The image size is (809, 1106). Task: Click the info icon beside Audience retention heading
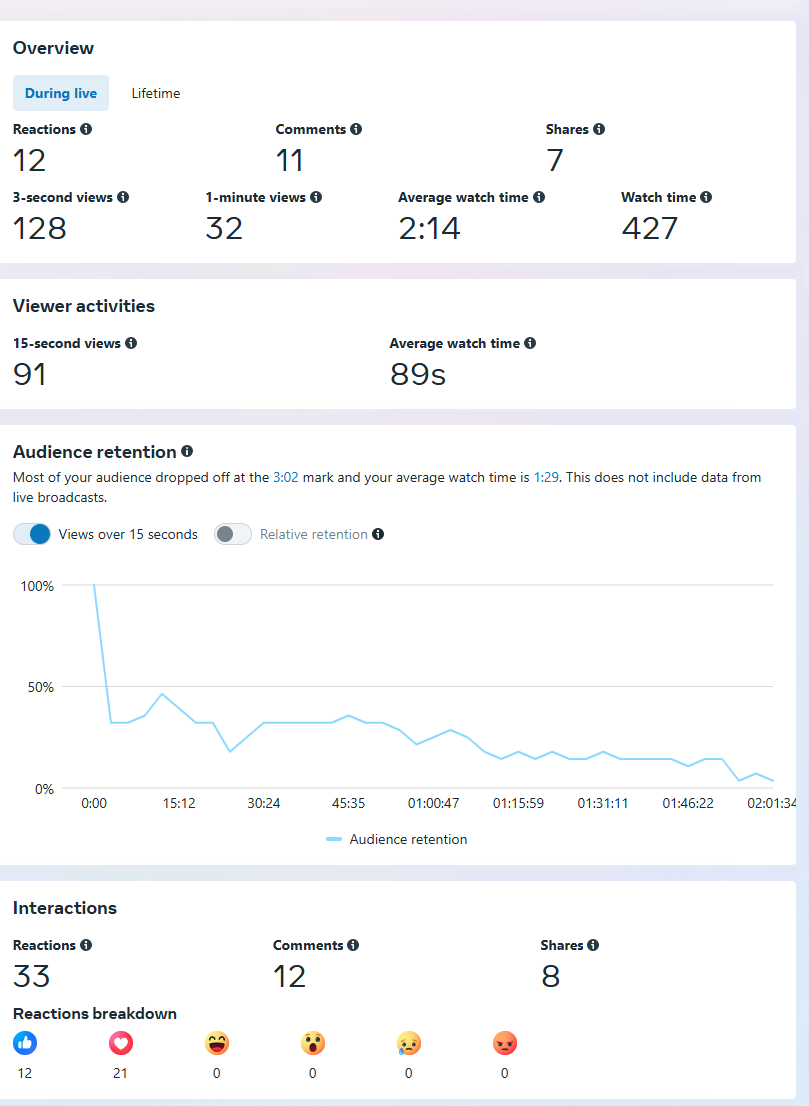[187, 452]
